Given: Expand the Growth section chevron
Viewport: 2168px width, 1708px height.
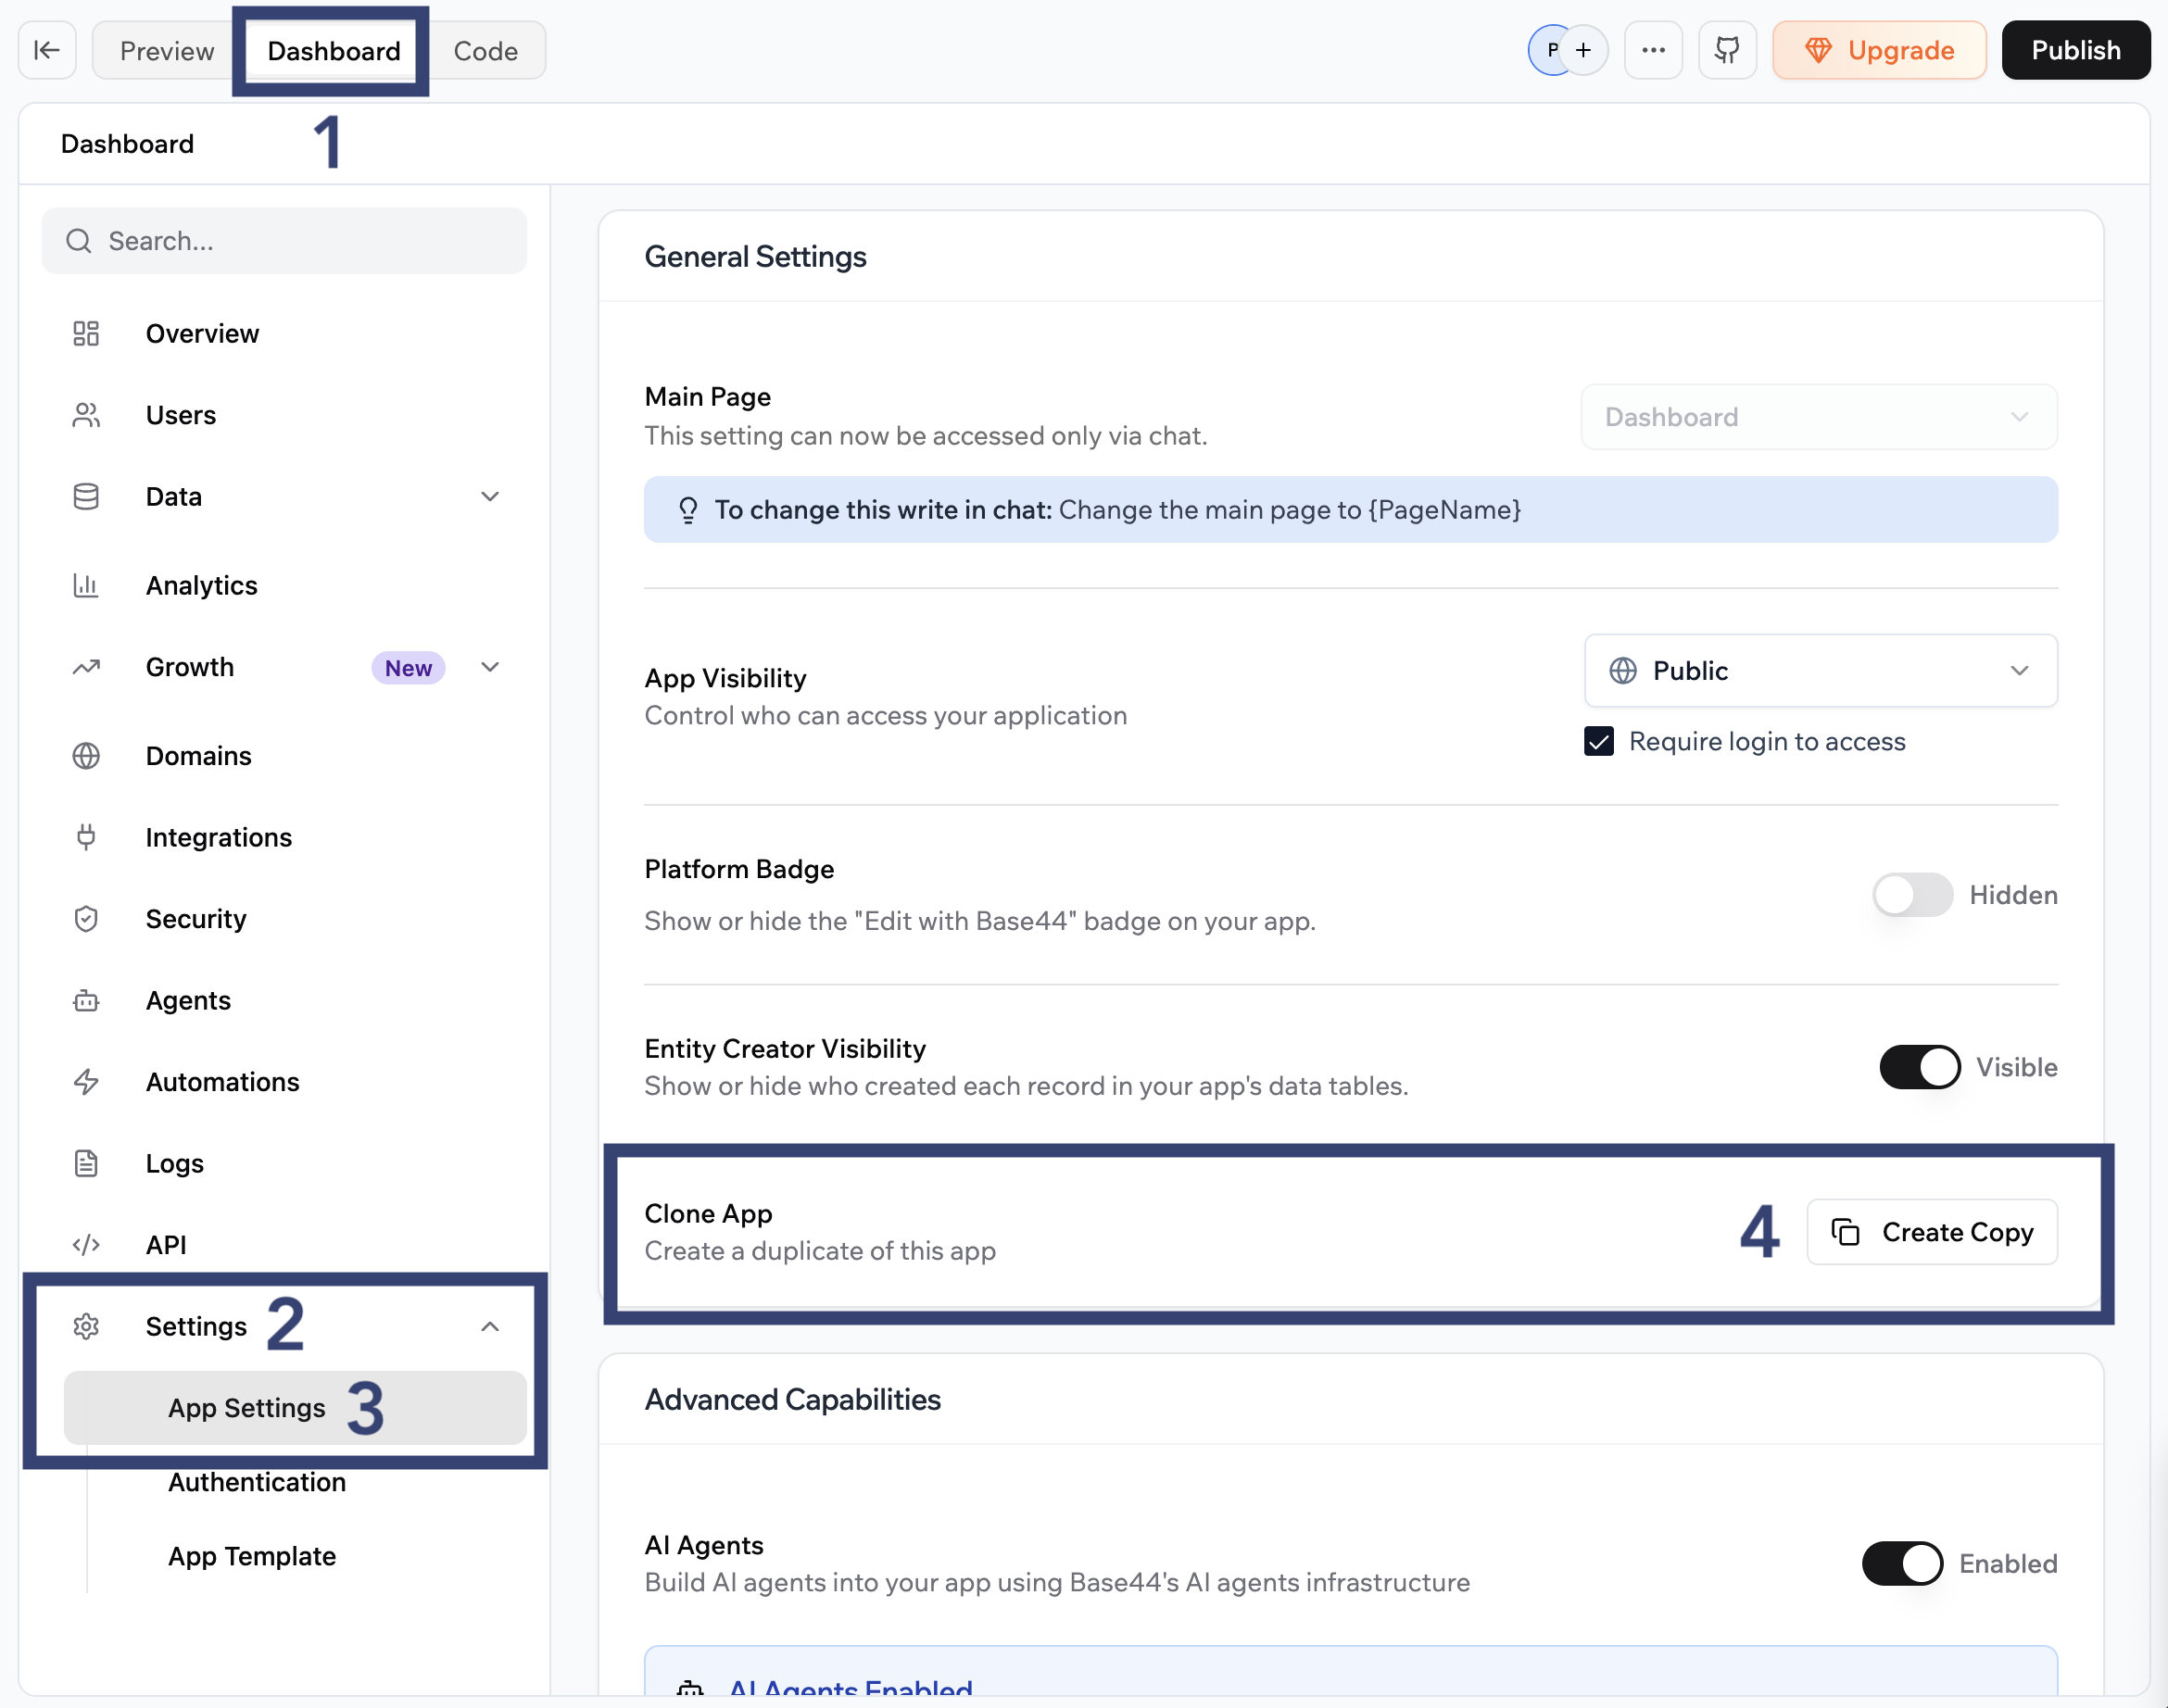Looking at the screenshot, I should click(490, 667).
